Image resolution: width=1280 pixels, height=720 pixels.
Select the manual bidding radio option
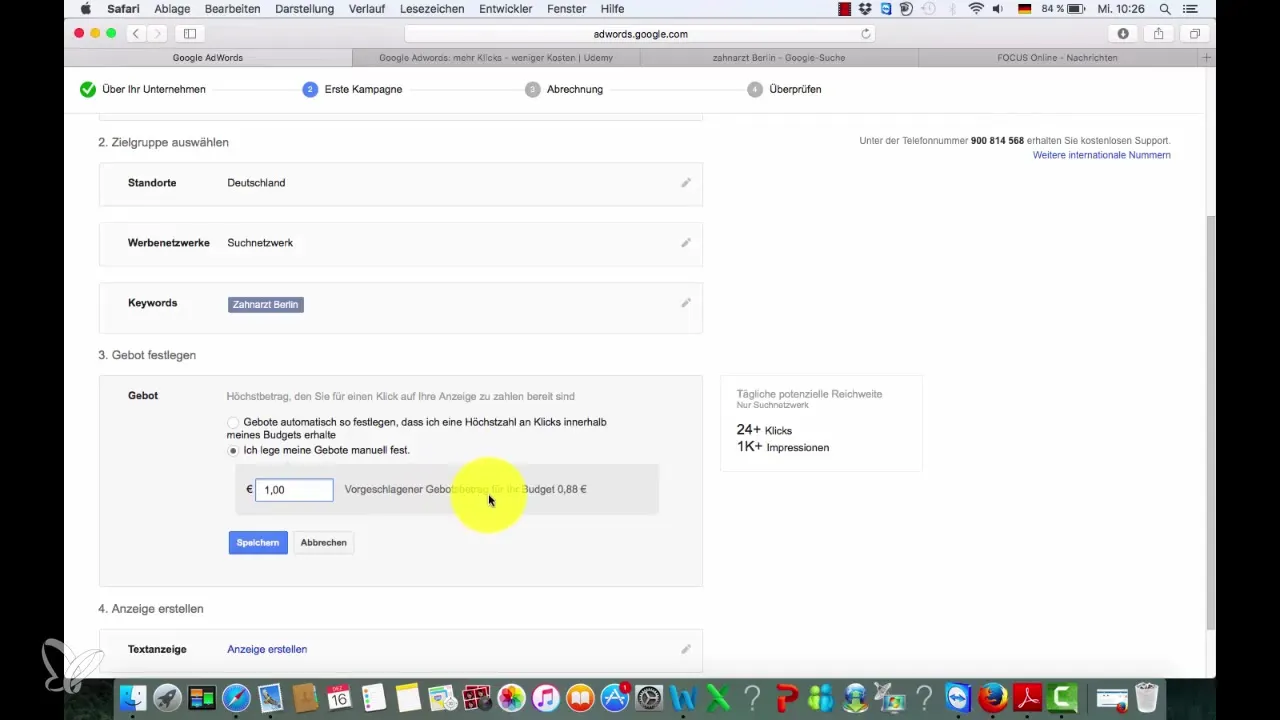233,451
